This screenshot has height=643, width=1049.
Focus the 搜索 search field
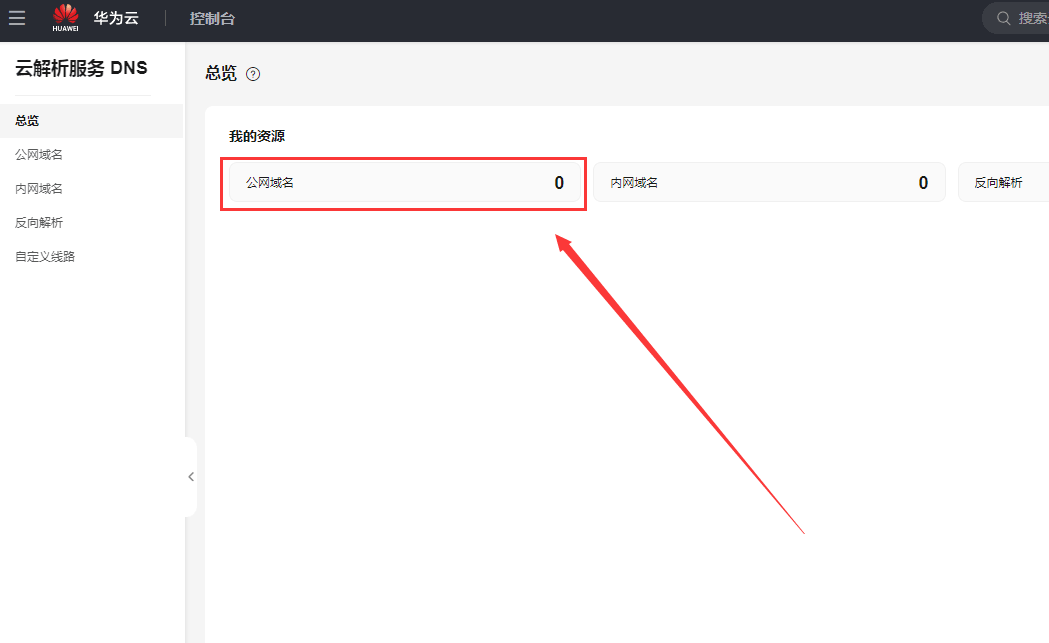pos(1032,18)
